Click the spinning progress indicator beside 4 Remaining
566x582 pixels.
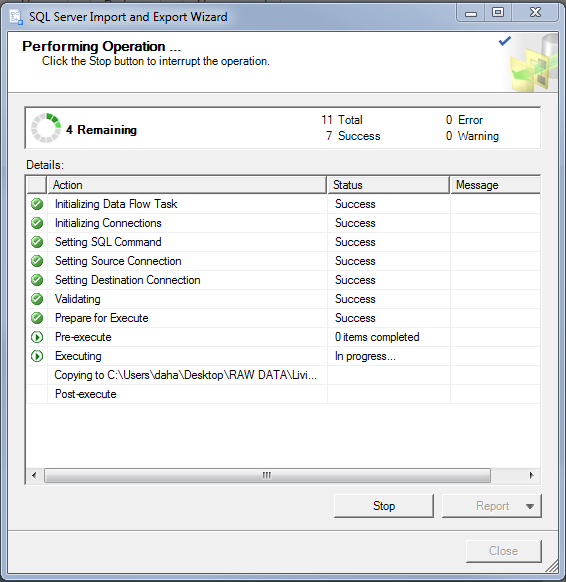(46, 128)
